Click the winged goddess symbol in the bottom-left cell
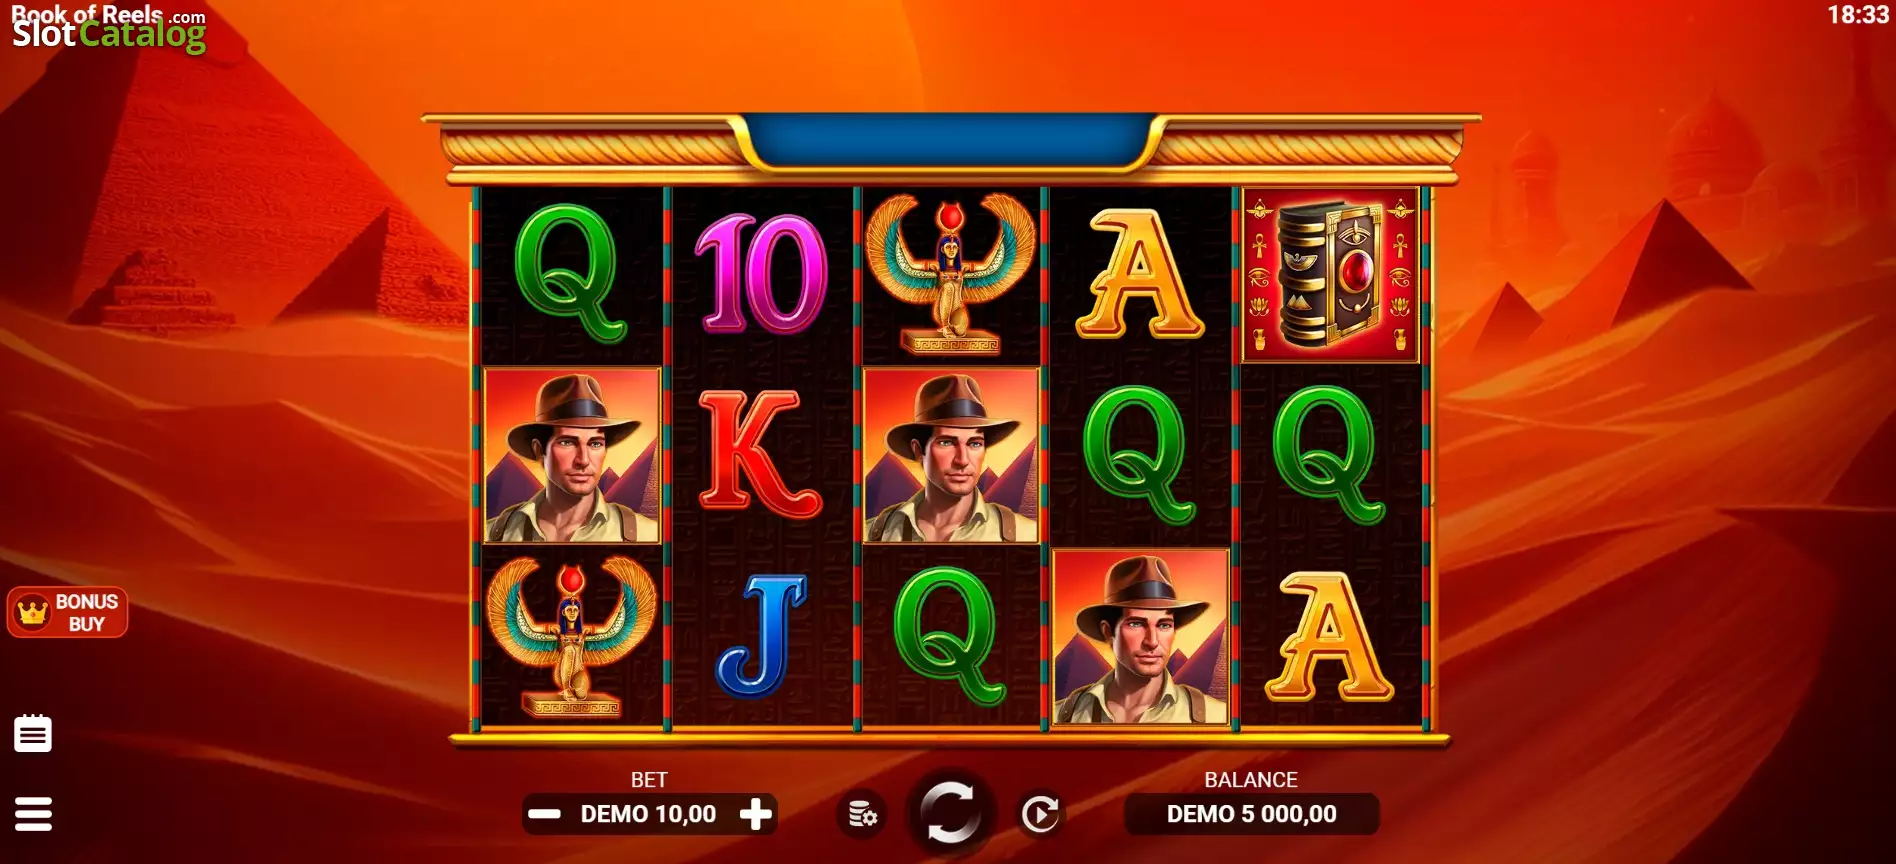This screenshot has height=864, width=1896. pyautogui.click(x=572, y=637)
